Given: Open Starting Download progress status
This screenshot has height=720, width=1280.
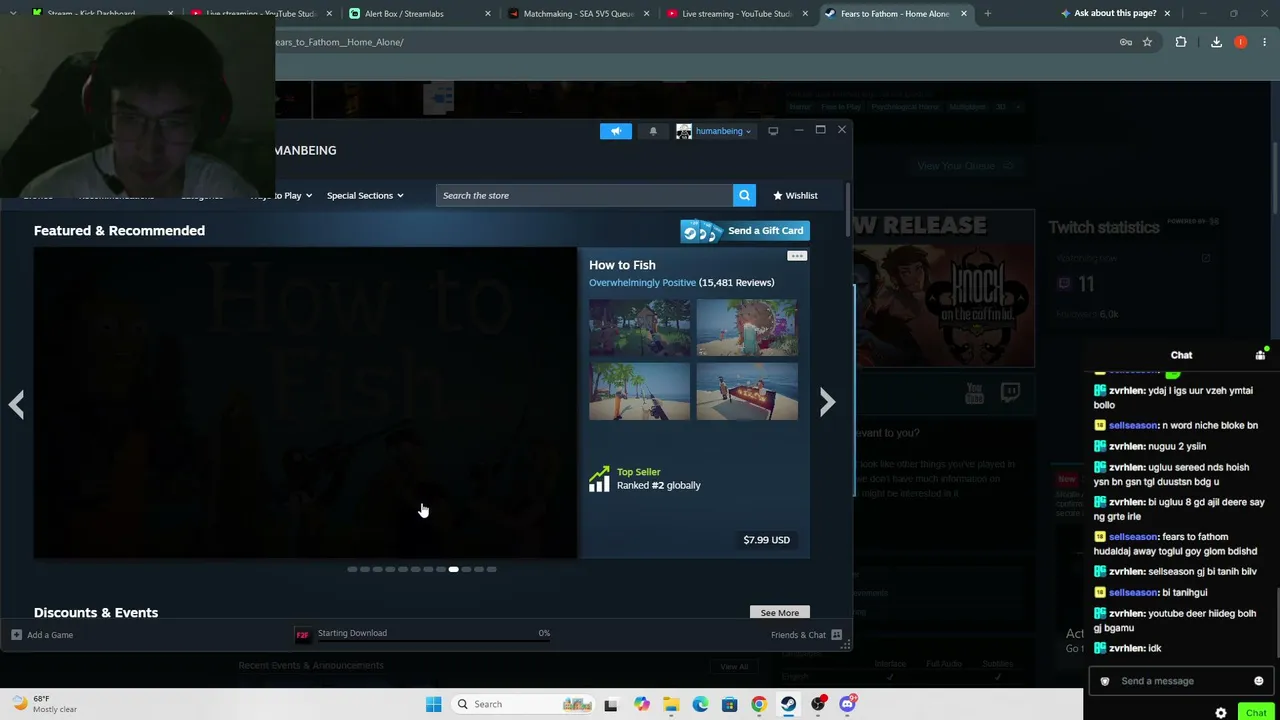Looking at the screenshot, I should [x=423, y=634].
